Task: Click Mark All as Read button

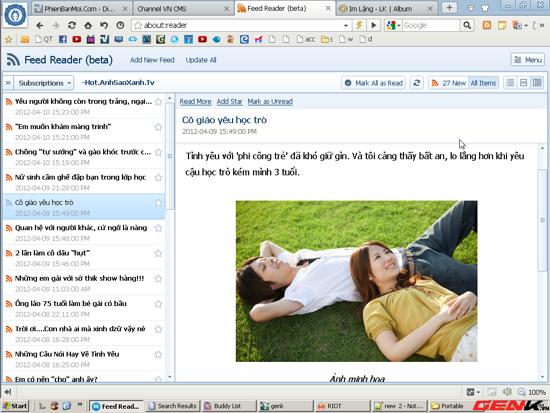Action: tap(374, 83)
